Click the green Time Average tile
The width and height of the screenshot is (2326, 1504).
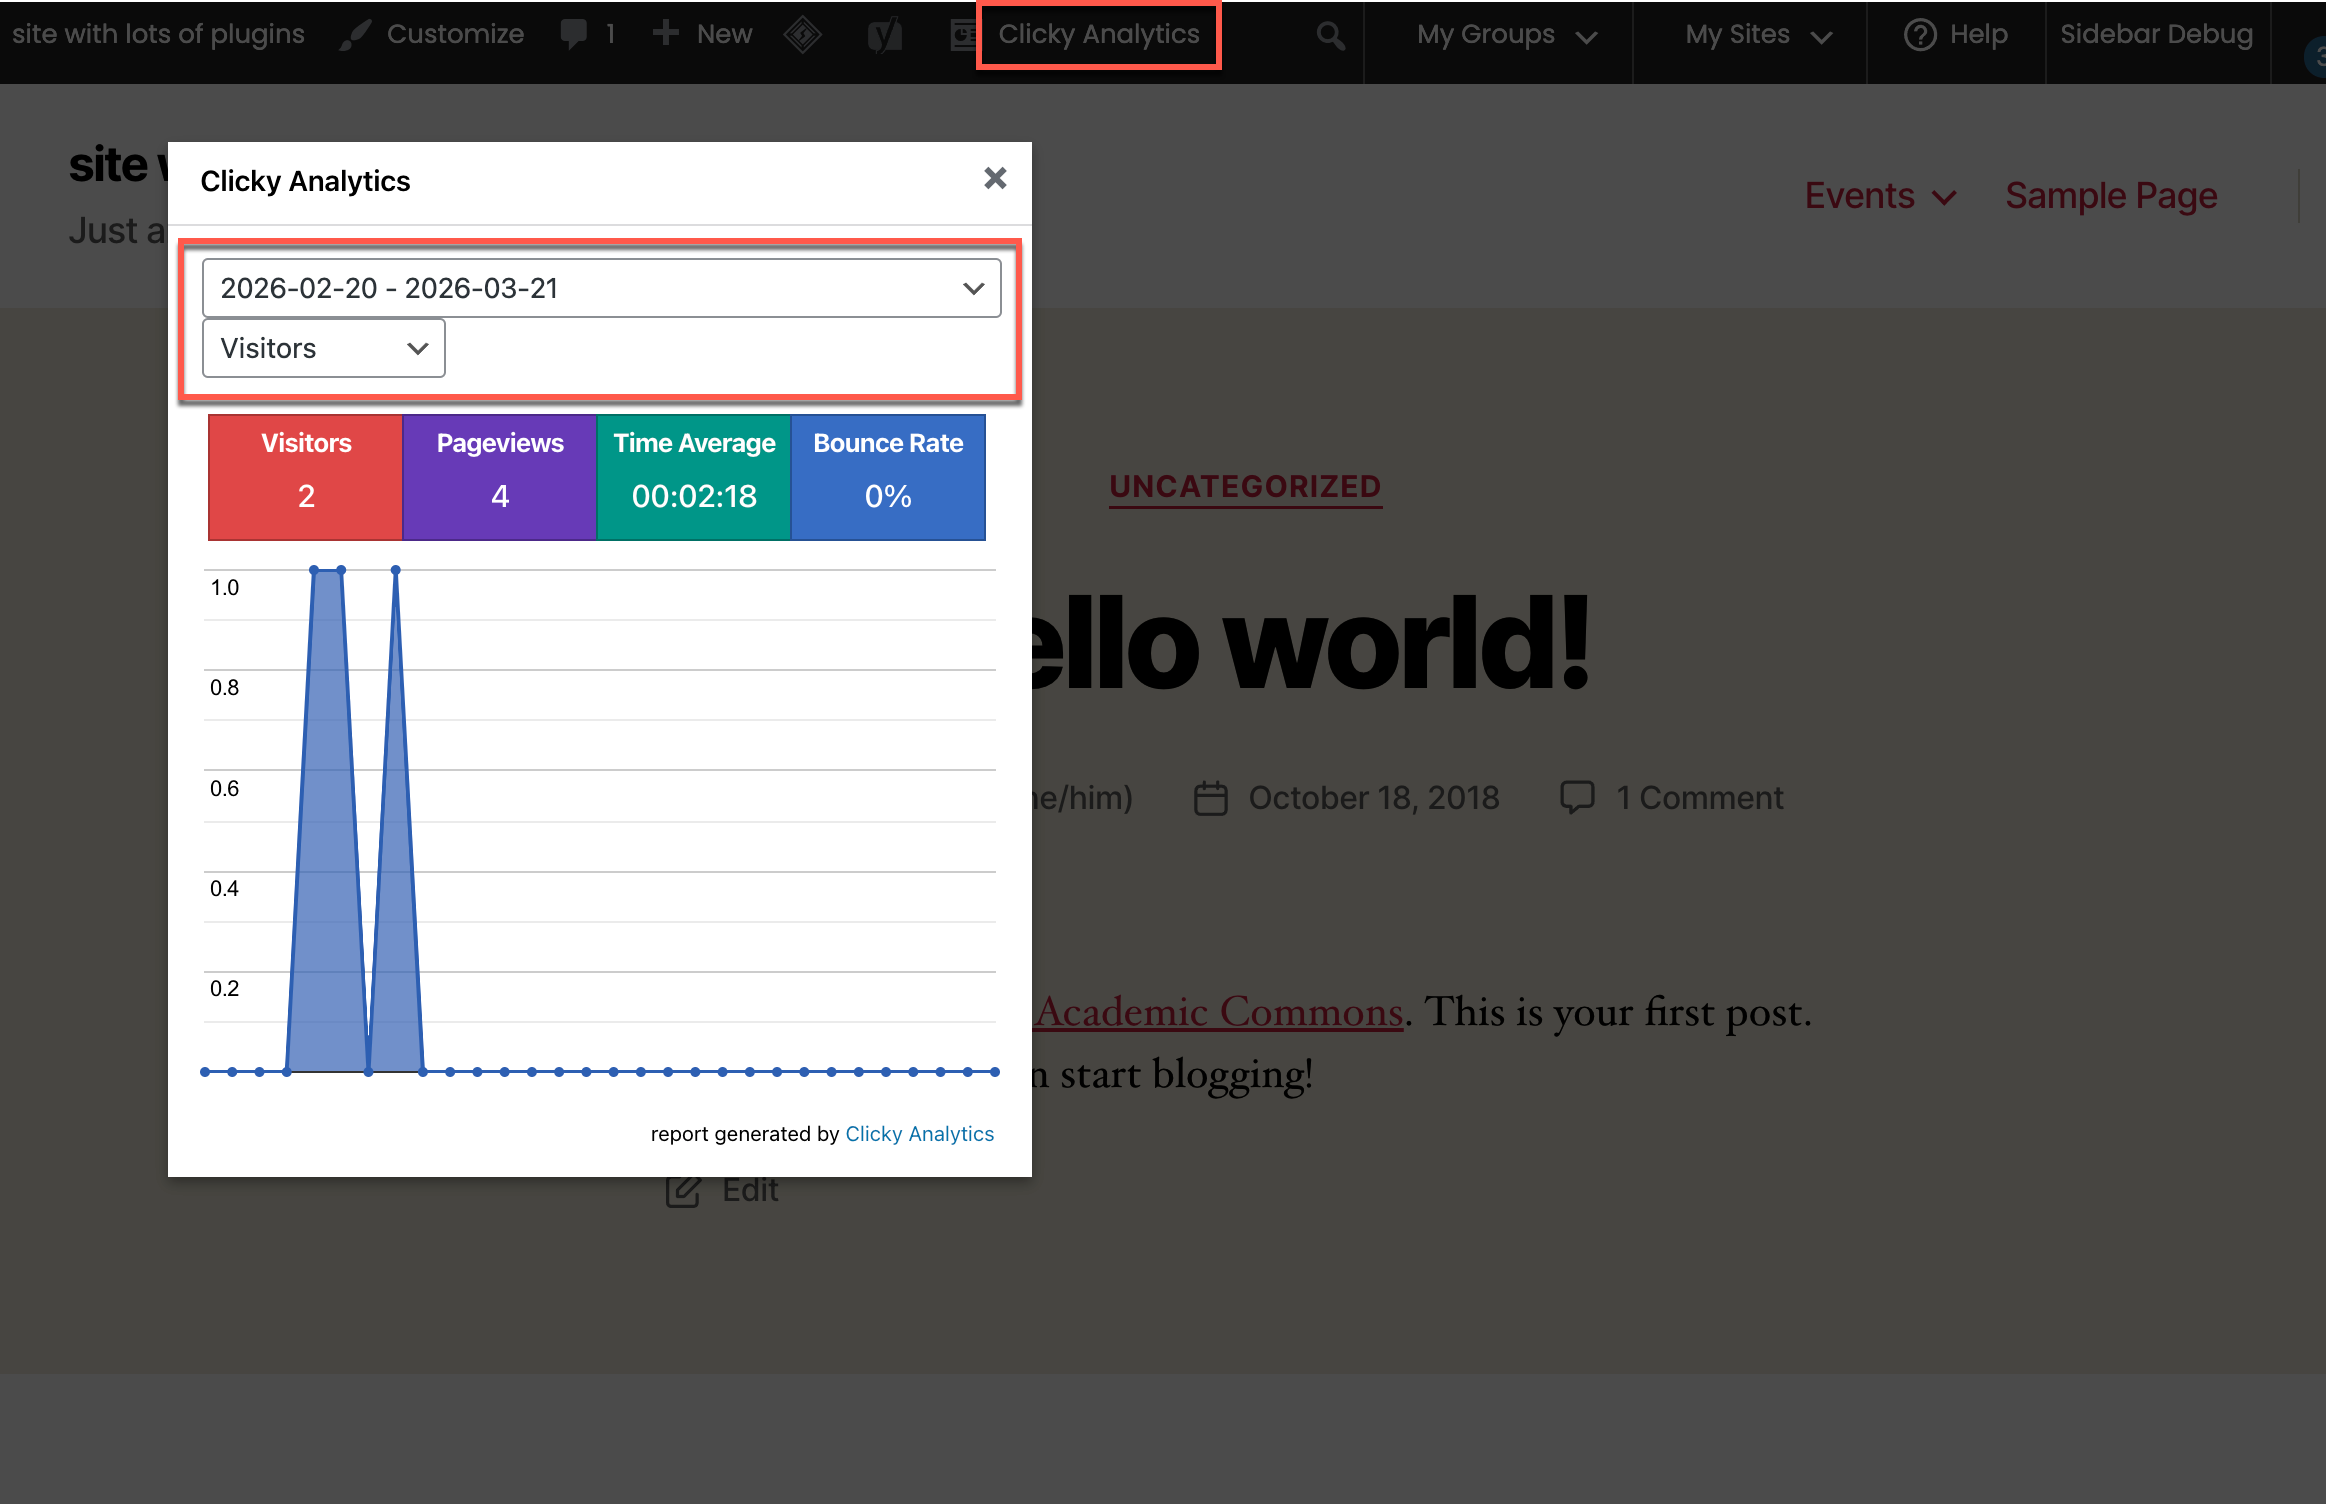pyautogui.click(x=694, y=477)
